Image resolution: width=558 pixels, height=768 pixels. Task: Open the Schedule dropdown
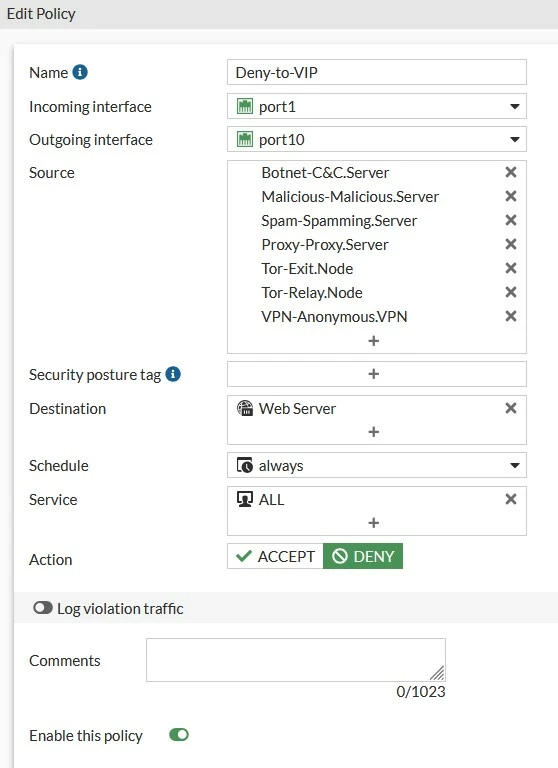(x=377, y=465)
